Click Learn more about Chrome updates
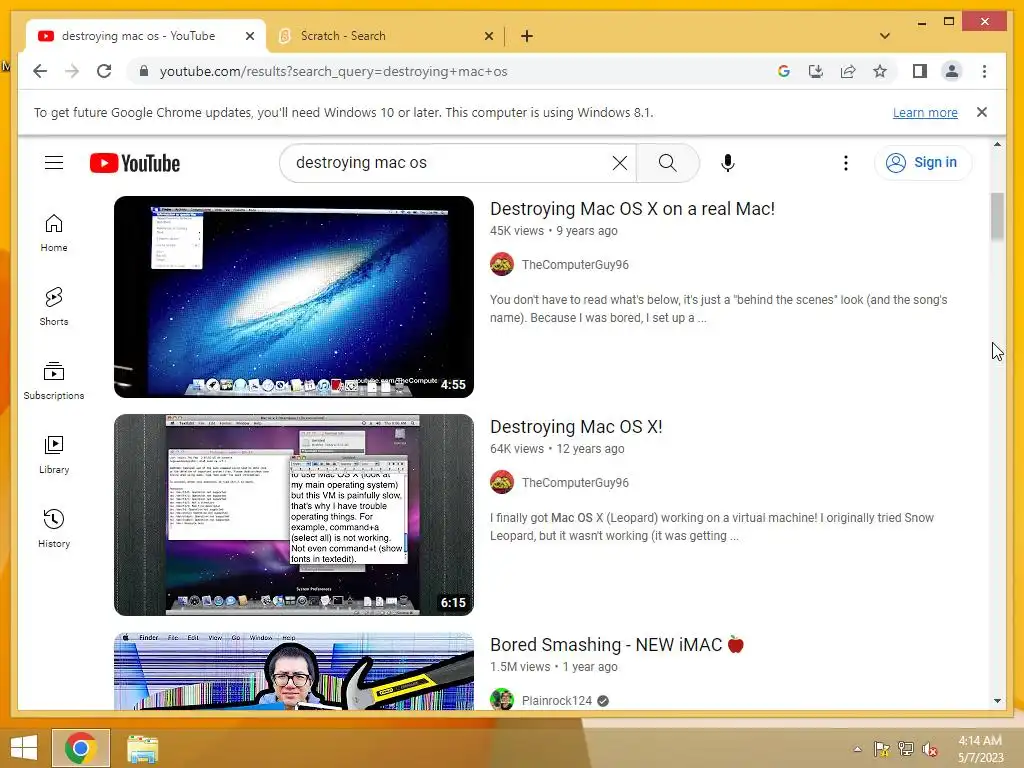The image size is (1024, 768). coord(925,112)
